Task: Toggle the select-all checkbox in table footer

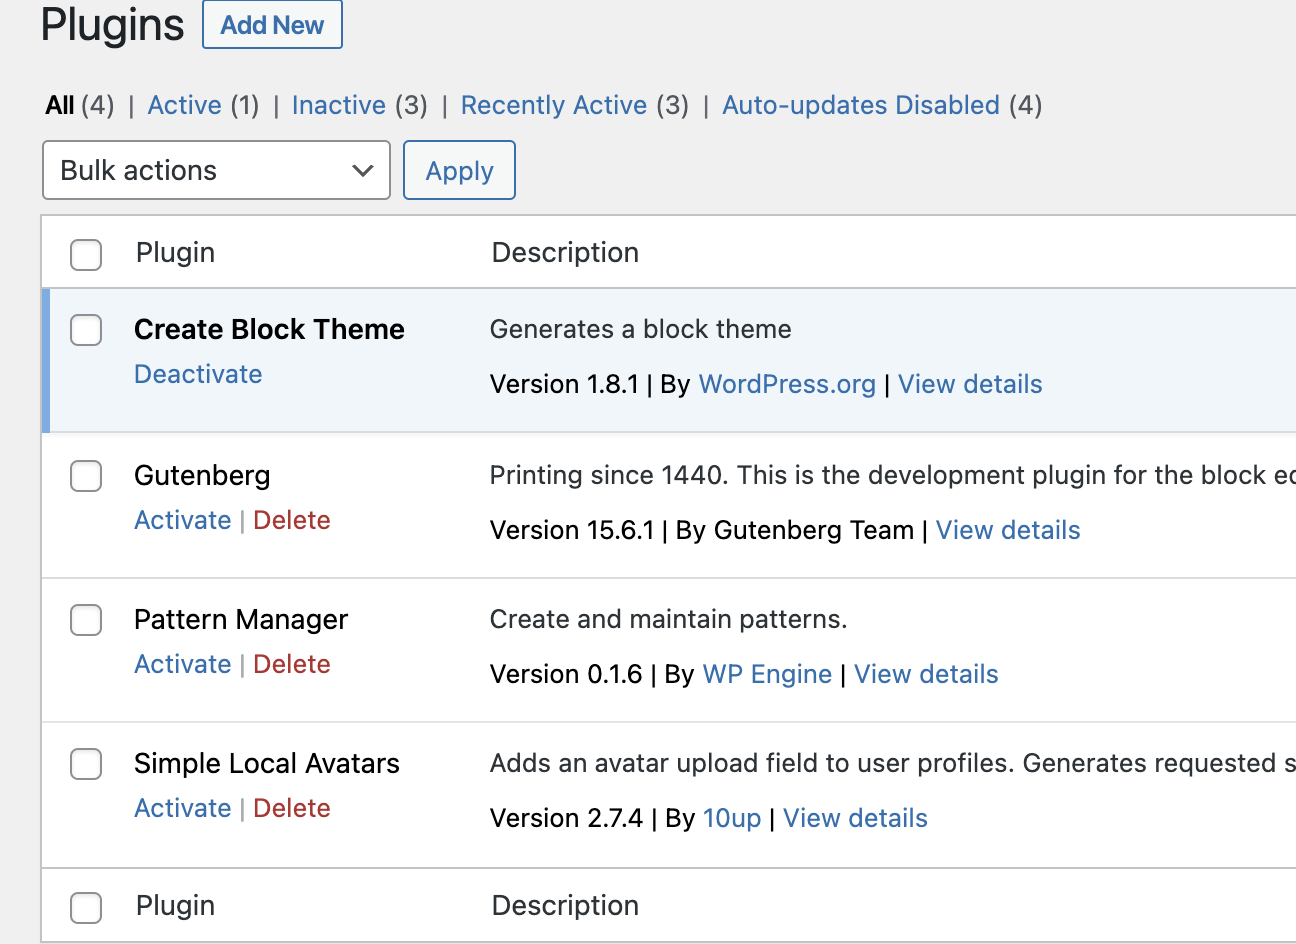Action: click(86, 908)
